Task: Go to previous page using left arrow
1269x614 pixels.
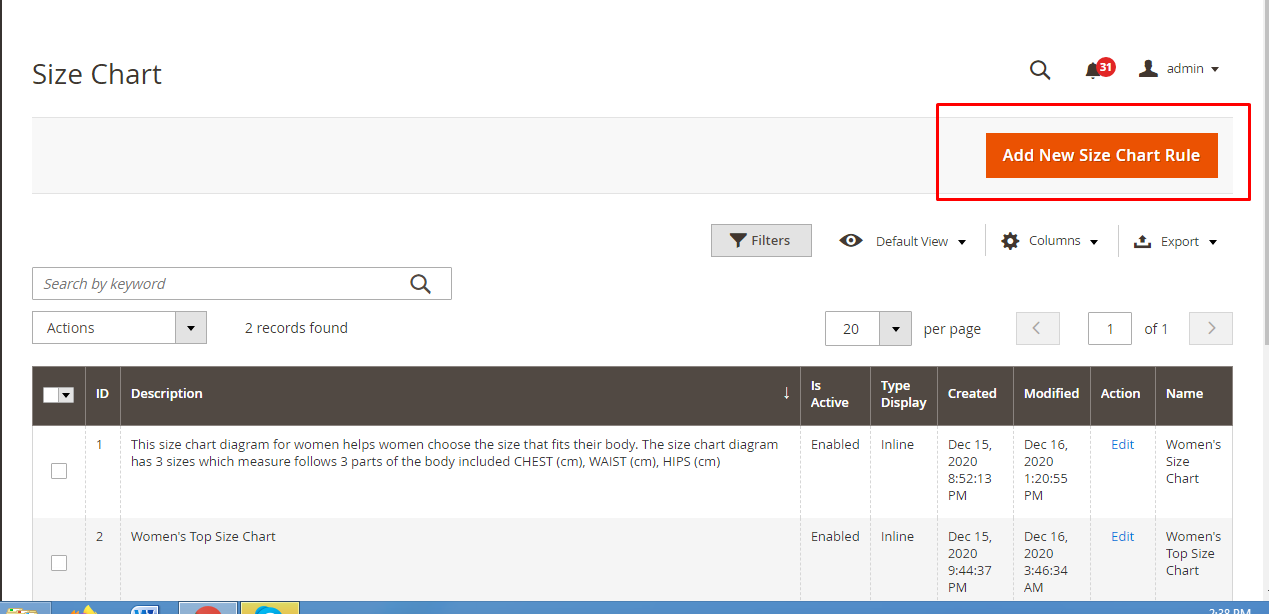Action: tap(1037, 328)
